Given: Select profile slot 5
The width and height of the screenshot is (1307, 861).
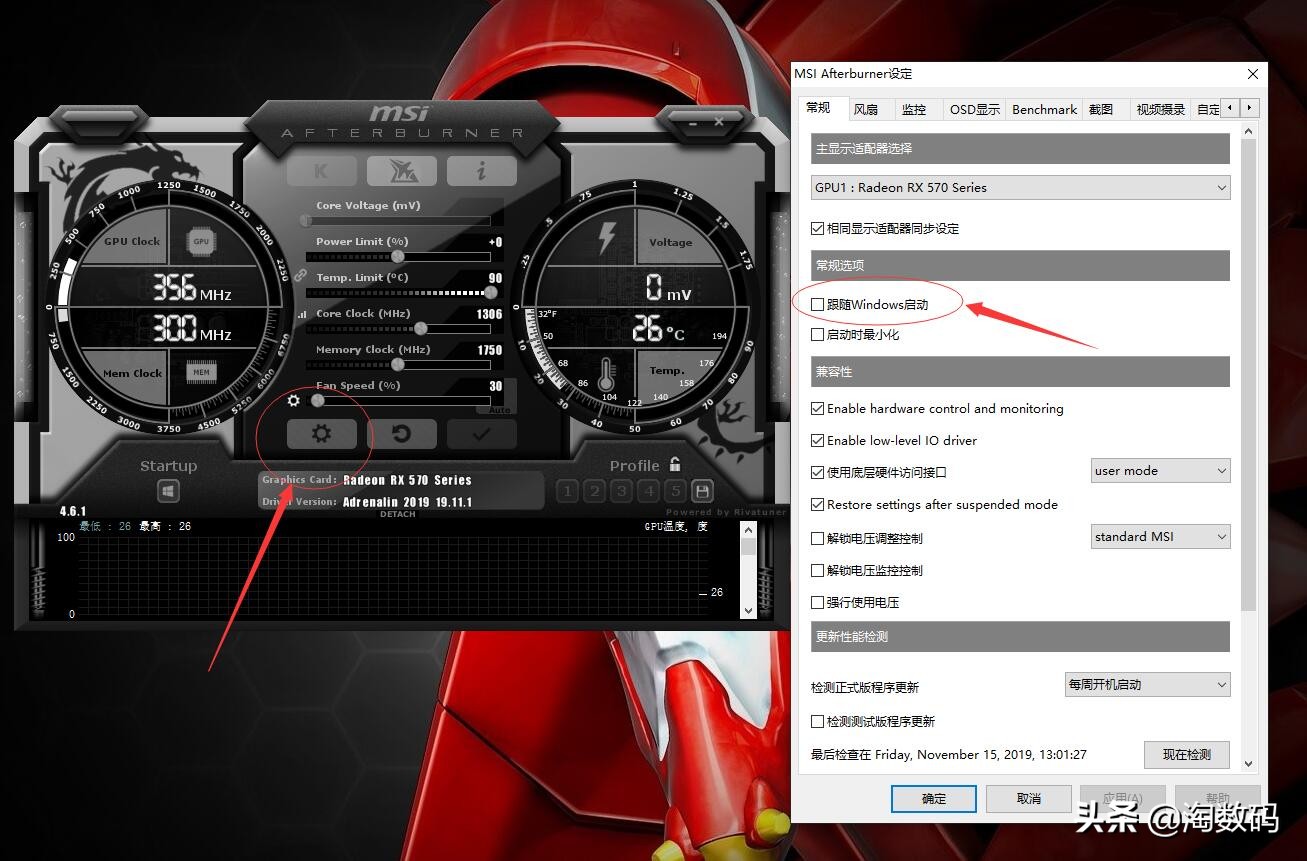Looking at the screenshot, I should 676,491.
